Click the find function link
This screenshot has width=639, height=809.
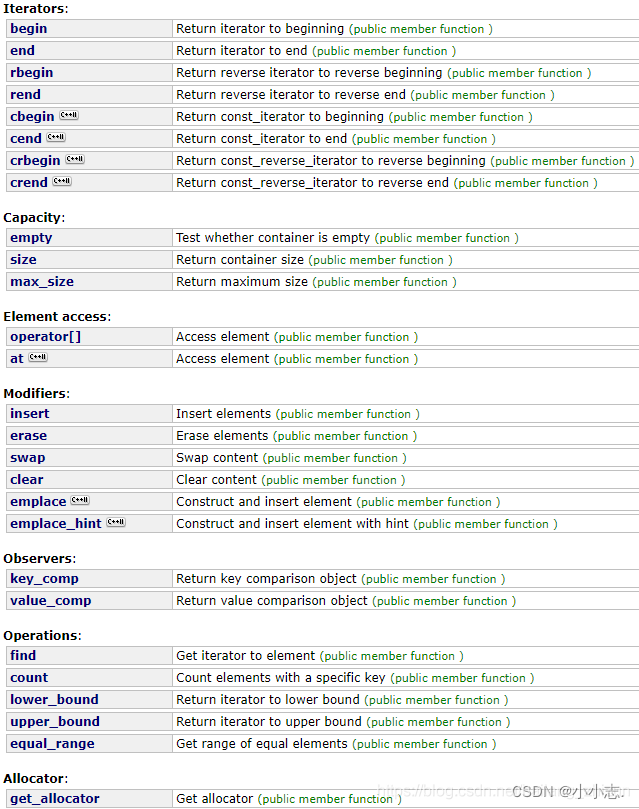(x=23, y=655)
